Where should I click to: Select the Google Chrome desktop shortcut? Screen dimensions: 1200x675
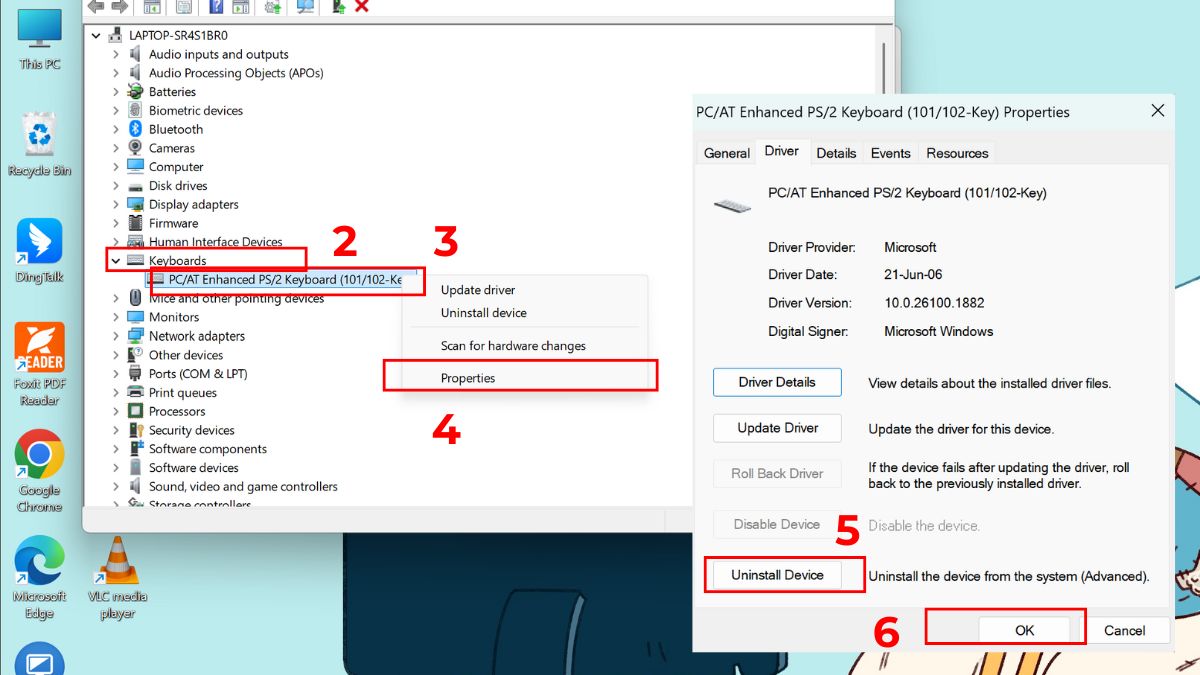pyautogui.click(x=40, y=471)
